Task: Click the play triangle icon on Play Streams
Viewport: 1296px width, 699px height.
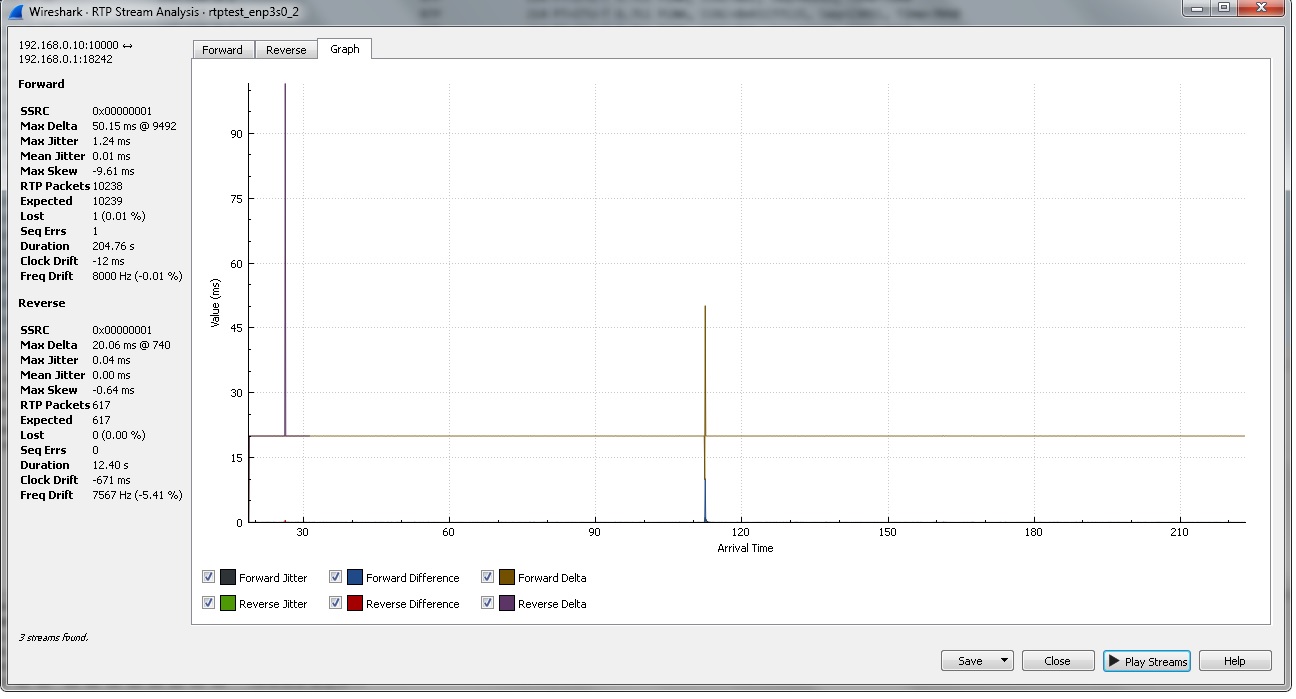Action: [1114, 661]
